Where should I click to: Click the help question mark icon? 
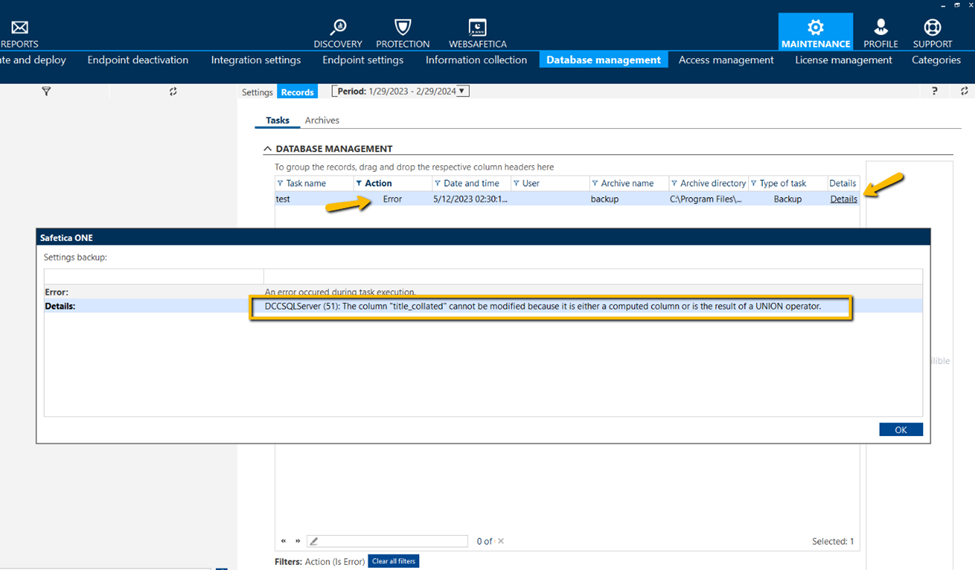point(934,91)
